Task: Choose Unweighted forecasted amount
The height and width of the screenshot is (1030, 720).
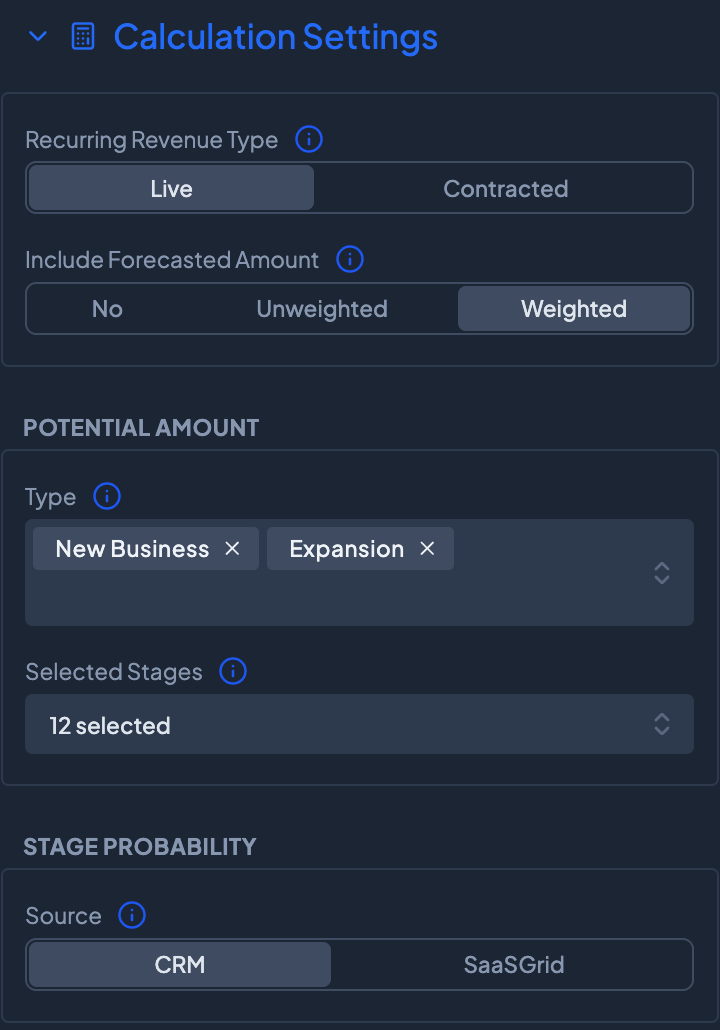Action: coord(322,309)
